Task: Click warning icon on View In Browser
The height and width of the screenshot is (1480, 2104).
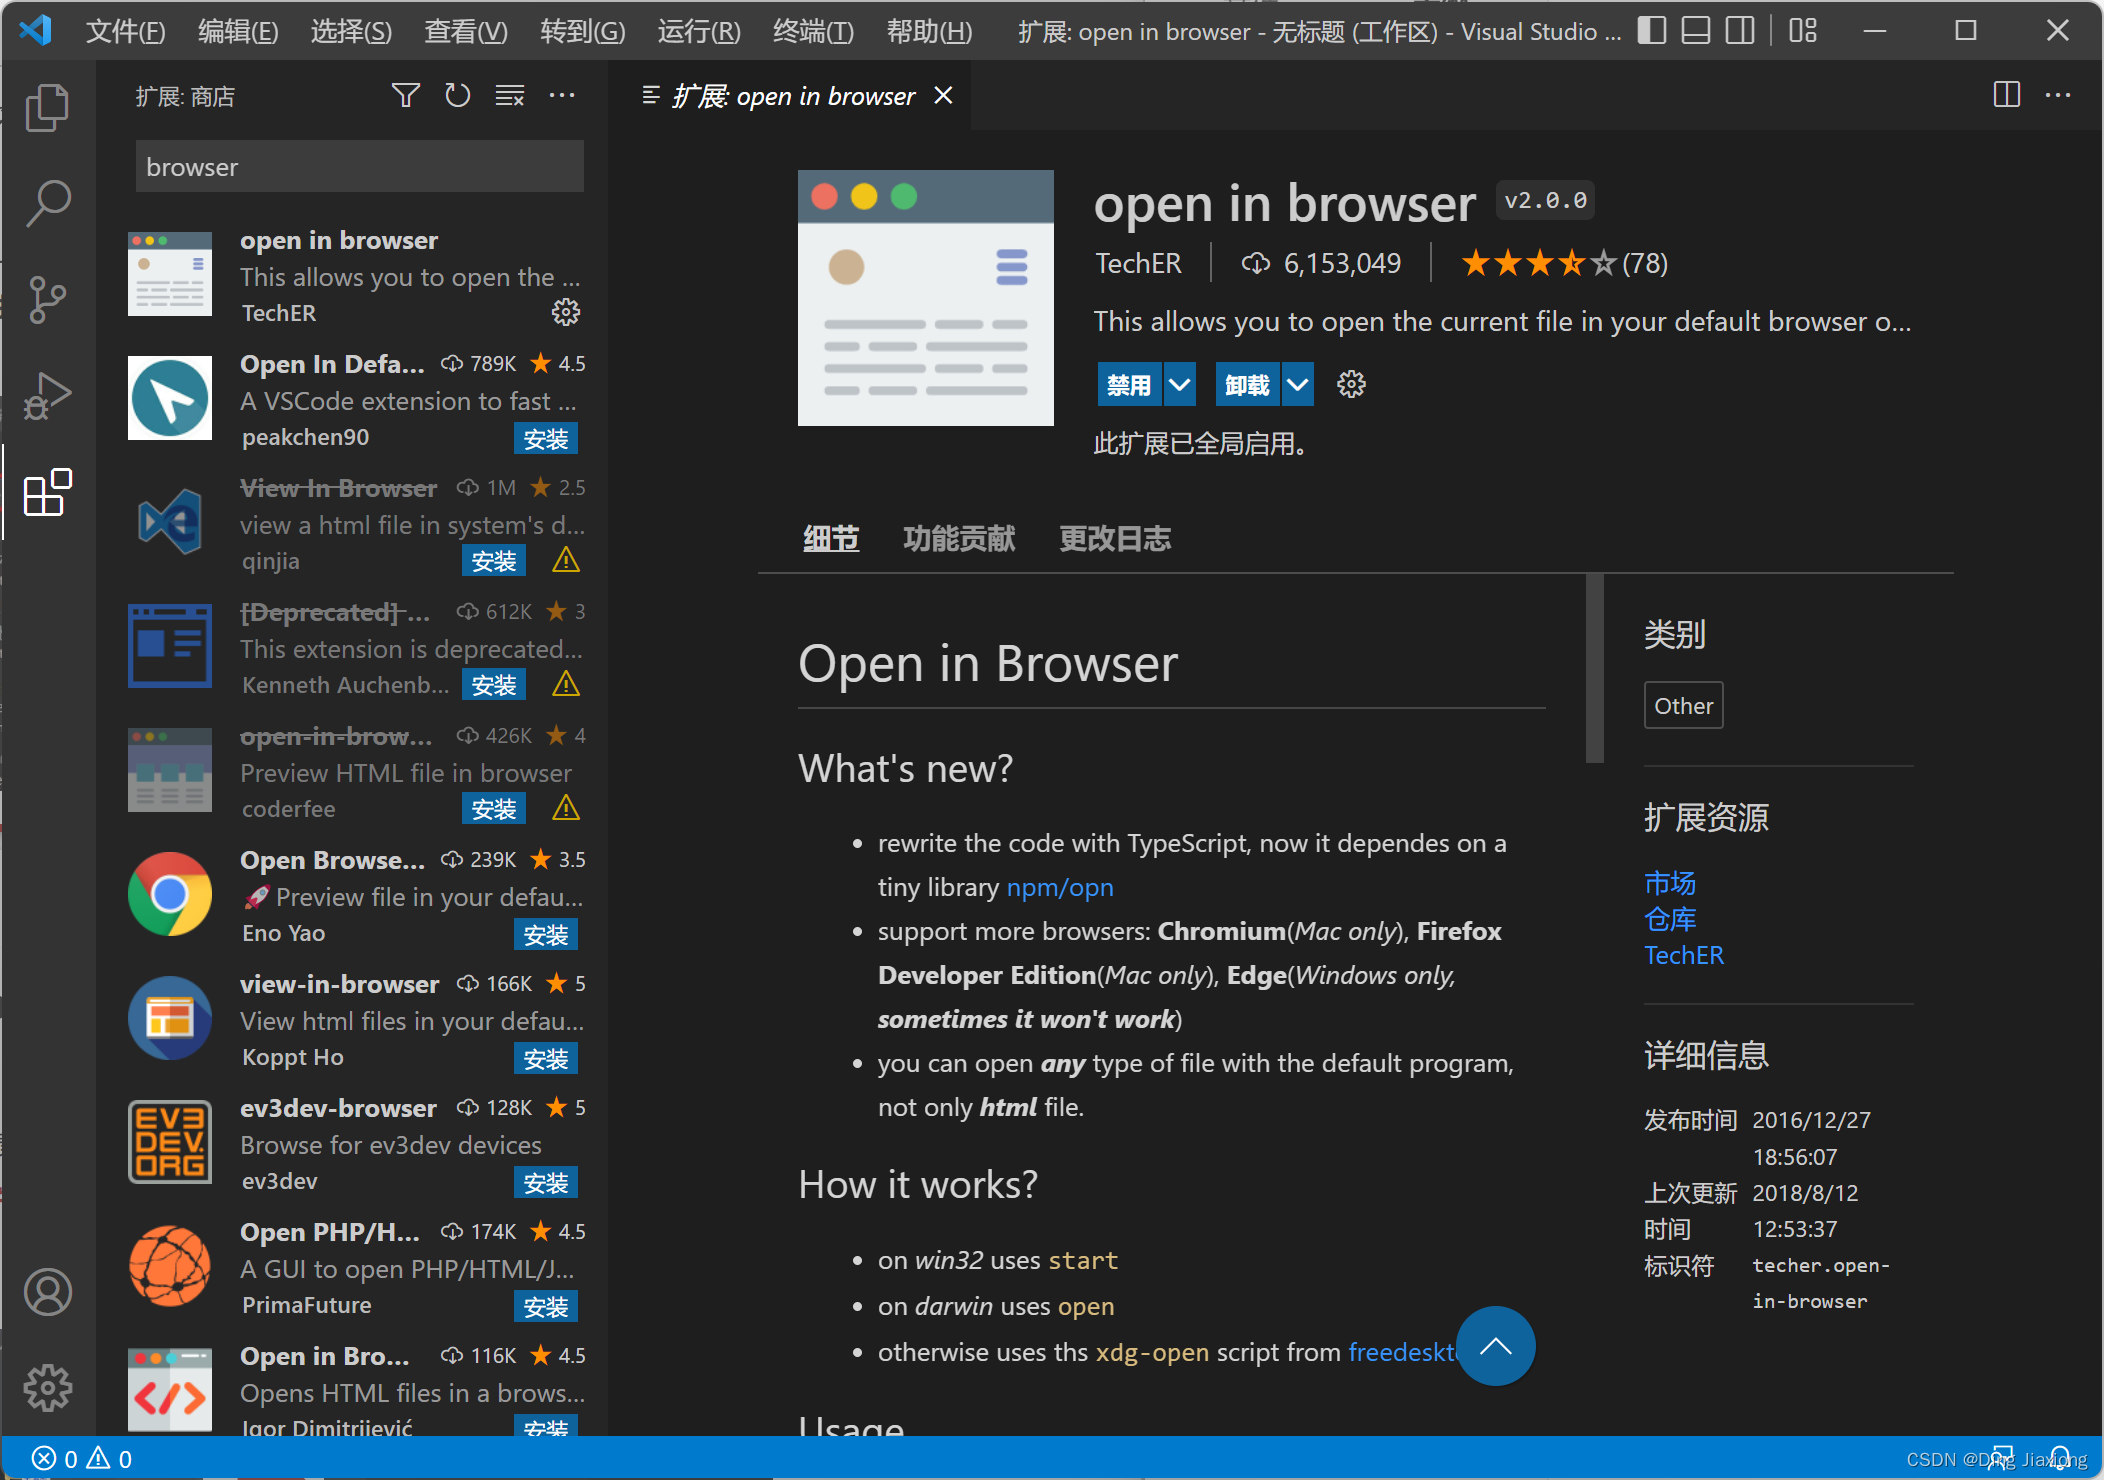Action: coord(566,560)
